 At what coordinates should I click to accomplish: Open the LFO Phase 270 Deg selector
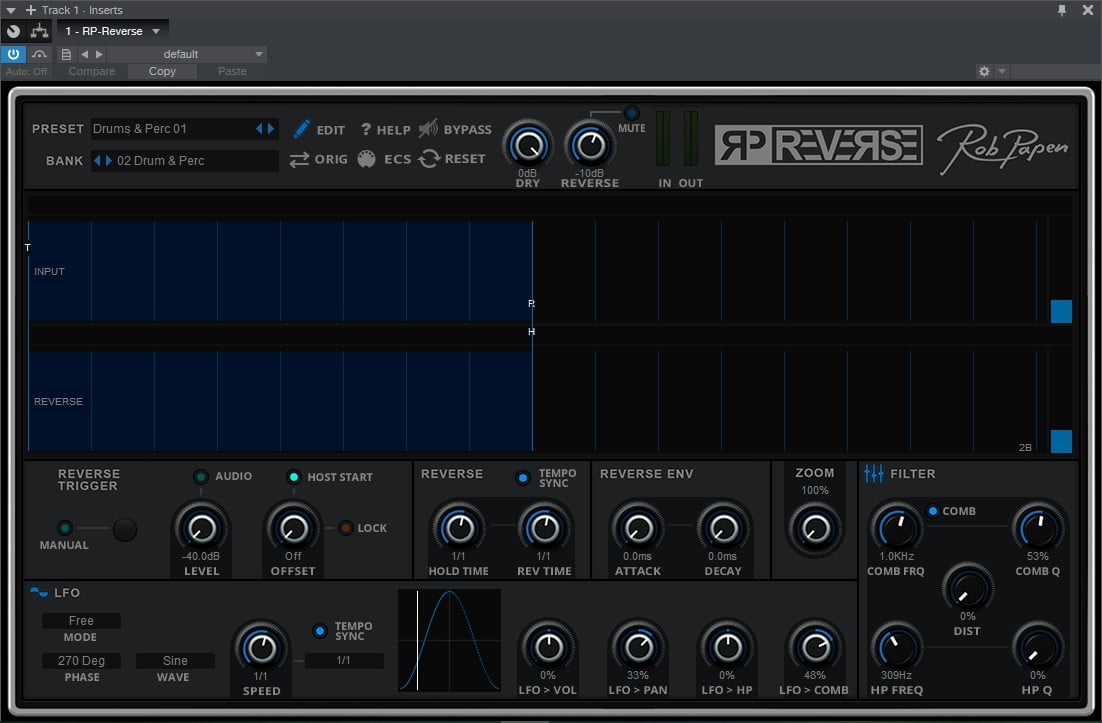pyautogui.click(x=81, y=660)
